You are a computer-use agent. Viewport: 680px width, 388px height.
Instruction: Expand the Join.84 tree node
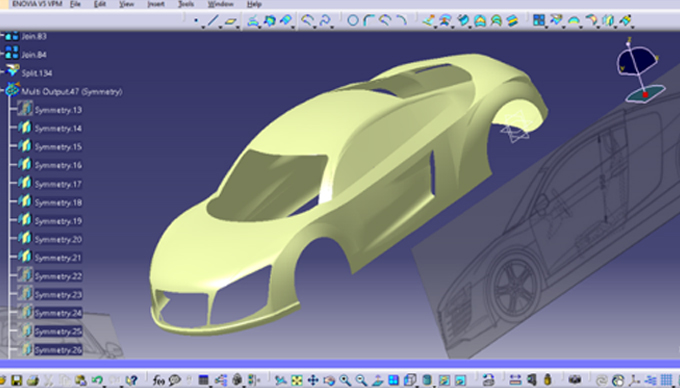[2, 54]
